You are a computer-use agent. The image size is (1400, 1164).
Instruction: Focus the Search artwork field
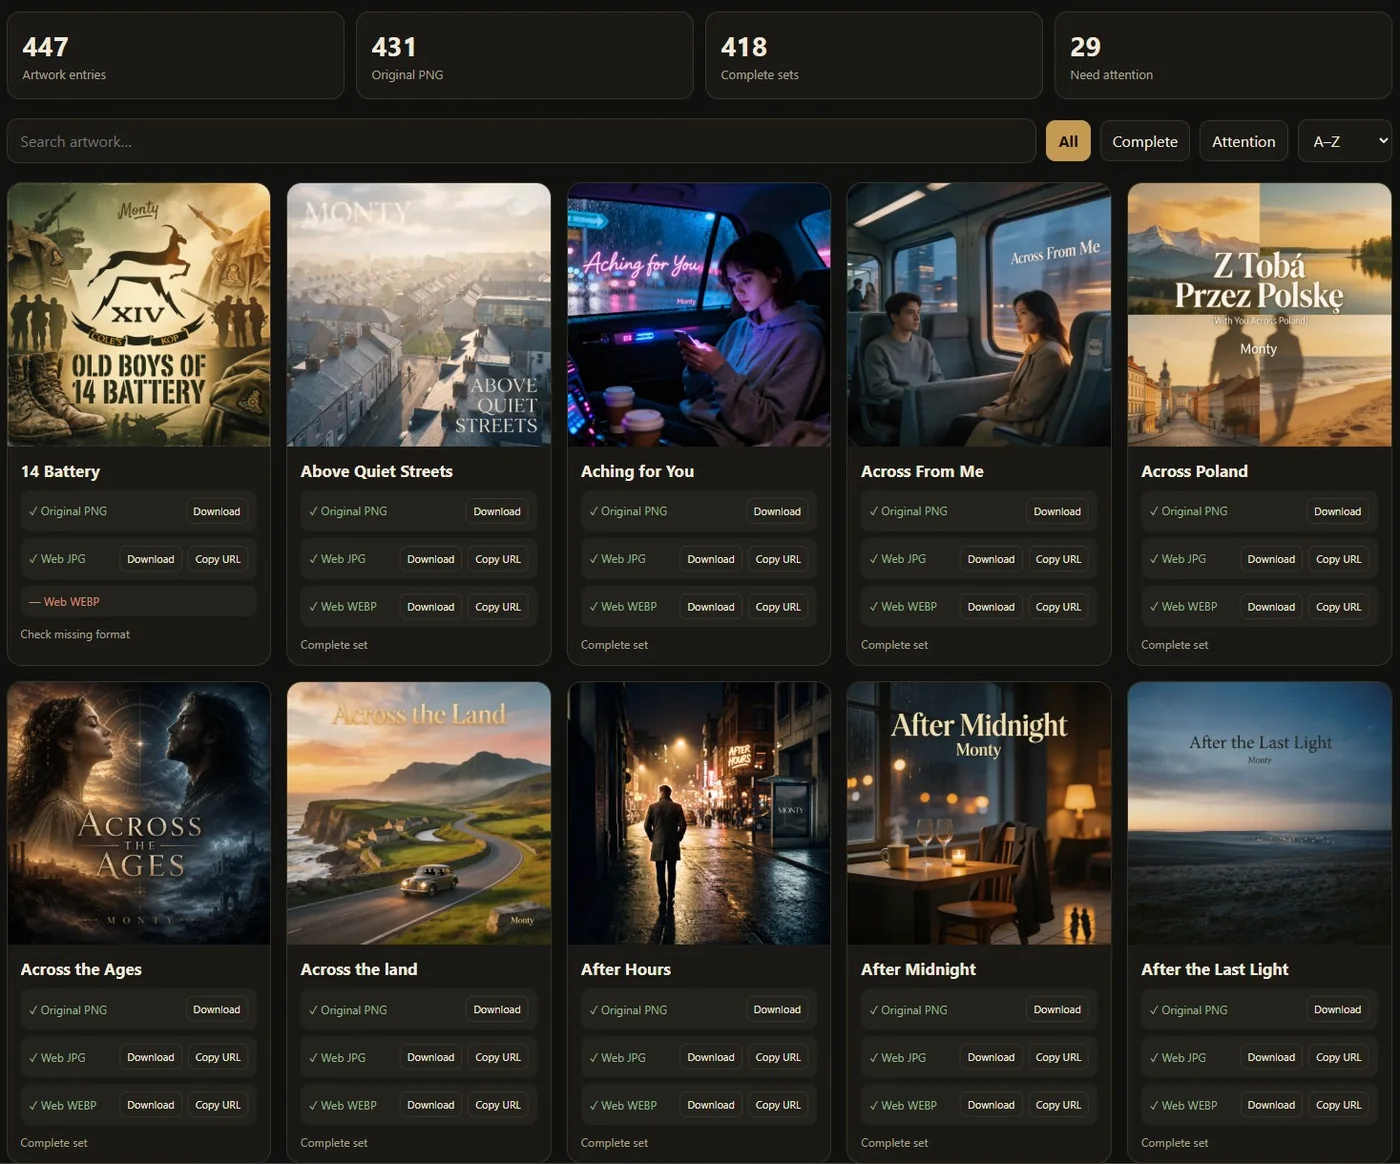[521, 141]
